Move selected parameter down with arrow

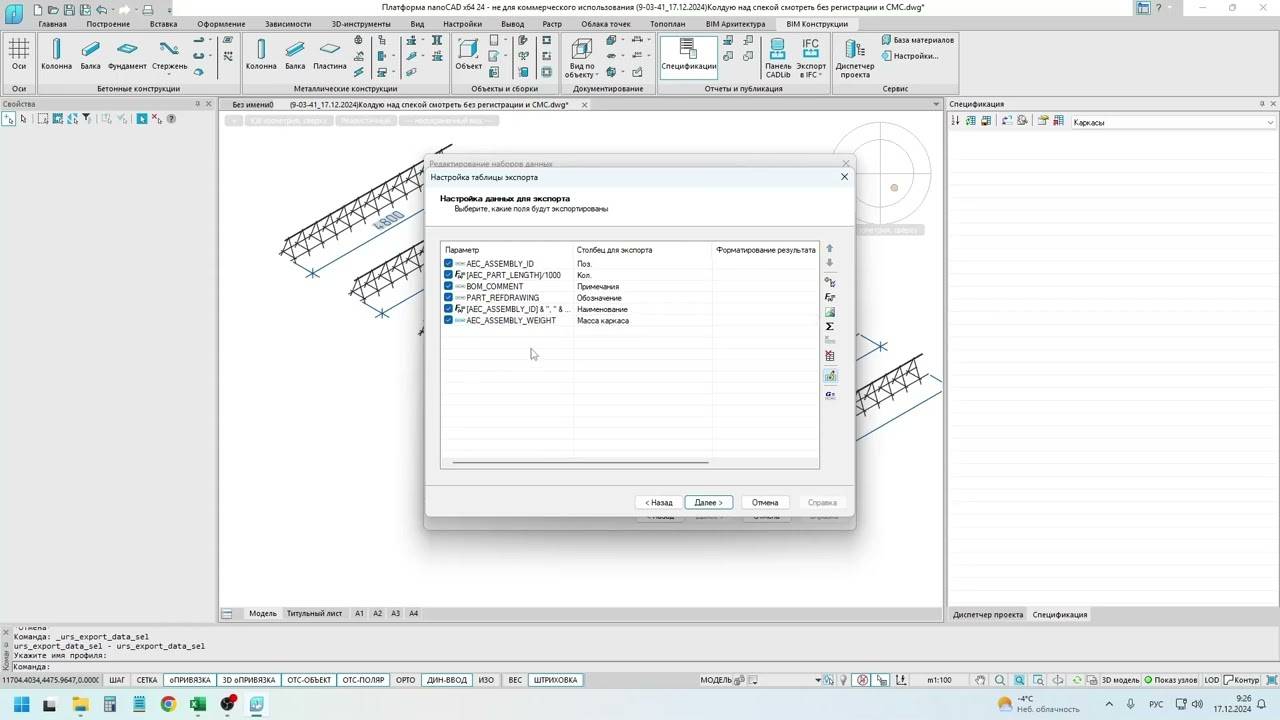coord(829,263)
